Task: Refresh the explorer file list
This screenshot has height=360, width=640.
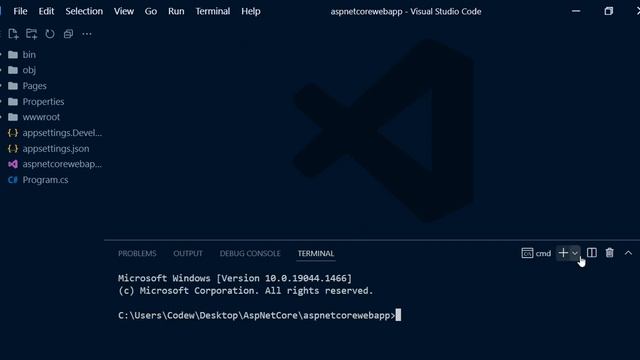Action: pyautogui.click(x=50, y=34)
